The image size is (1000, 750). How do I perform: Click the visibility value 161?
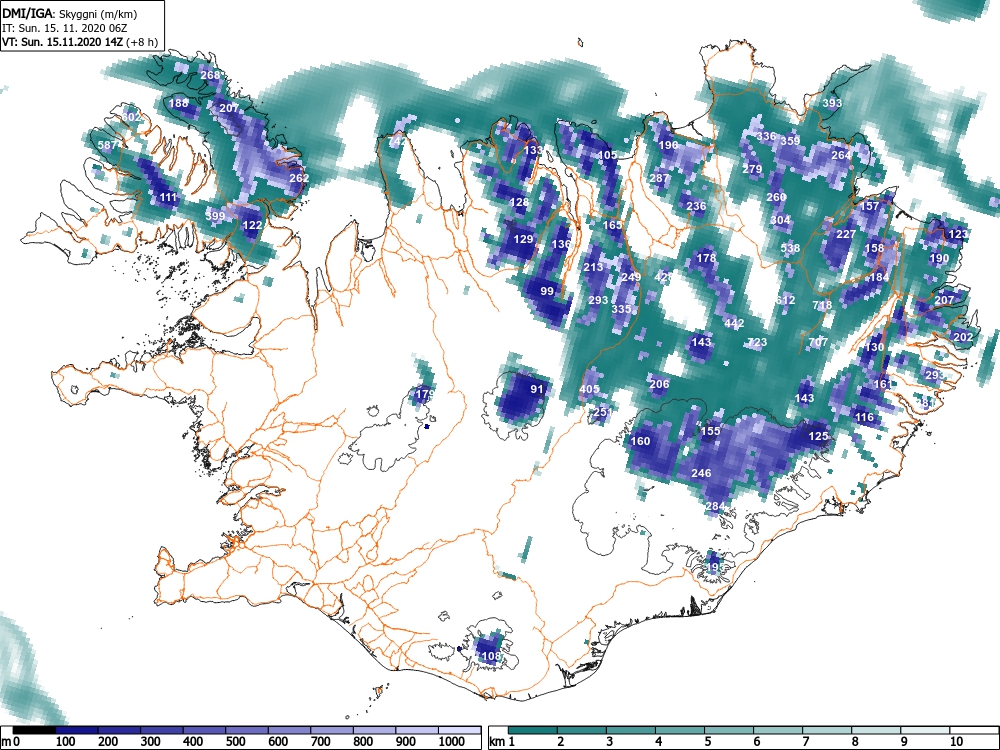(x=883, y=384)
